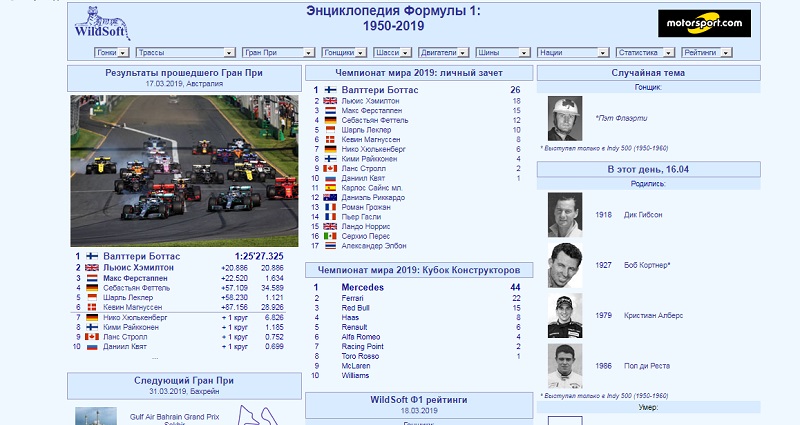The width and height of the screenshot is (800, 425).
Task: Click the British flag next to Льюис Хэмилтон in race results
Action: pos(92,268)
